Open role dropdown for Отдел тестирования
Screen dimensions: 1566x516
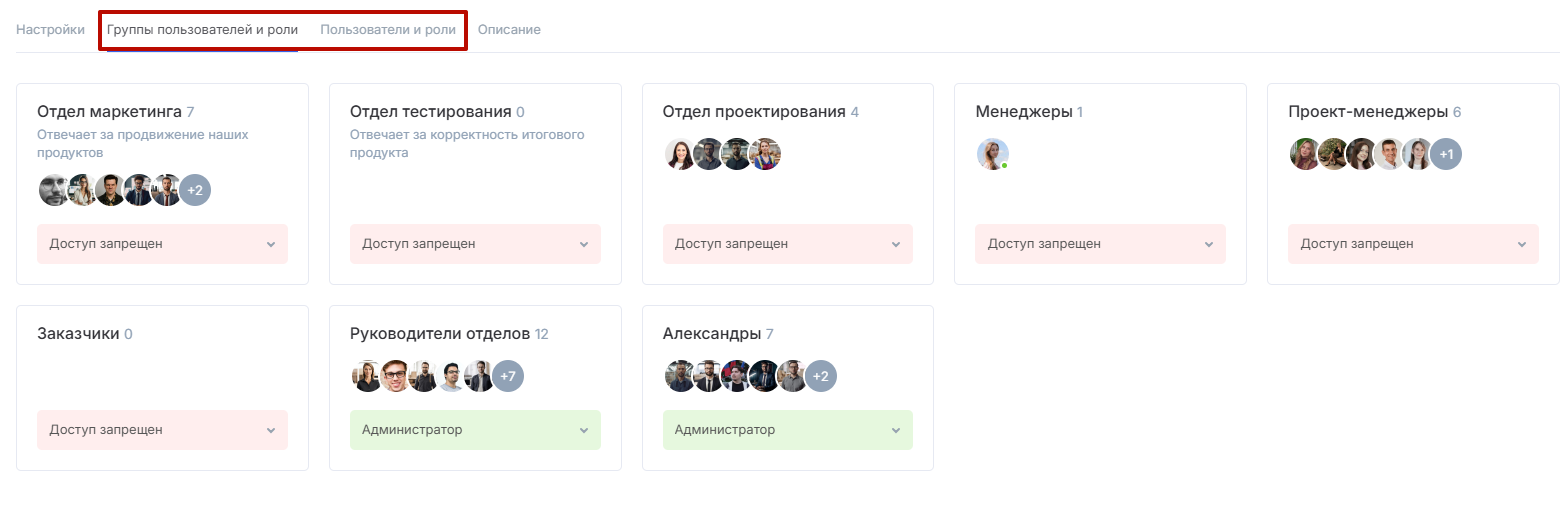475,244
